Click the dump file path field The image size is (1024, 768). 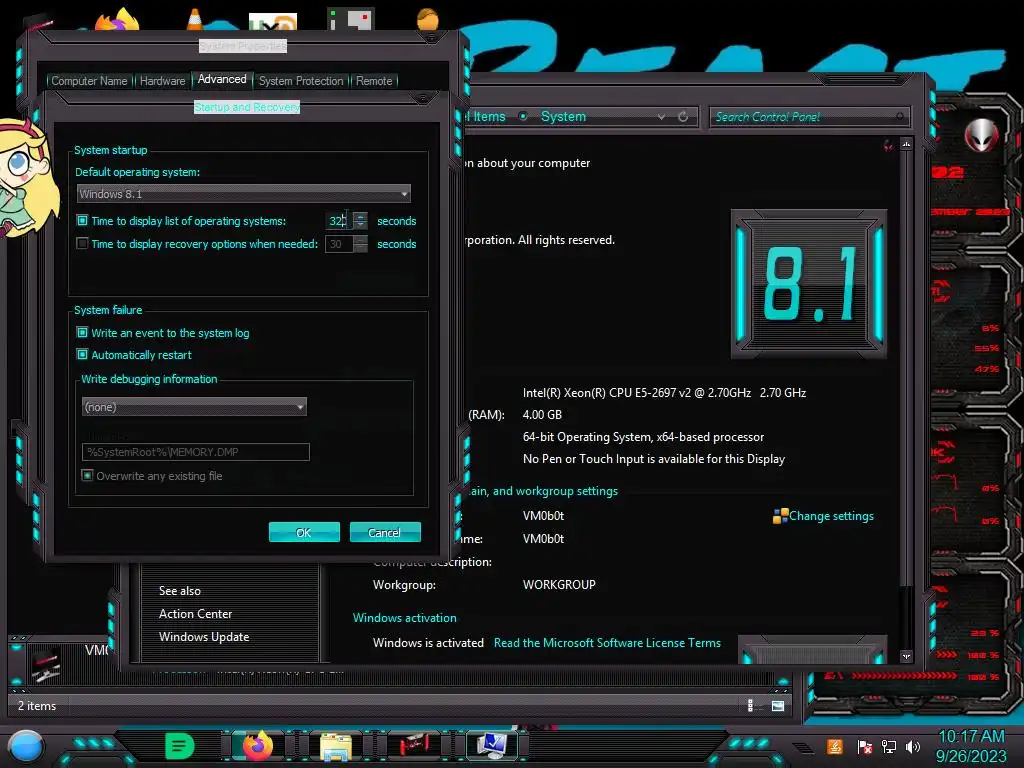click(x=196, y=452)
